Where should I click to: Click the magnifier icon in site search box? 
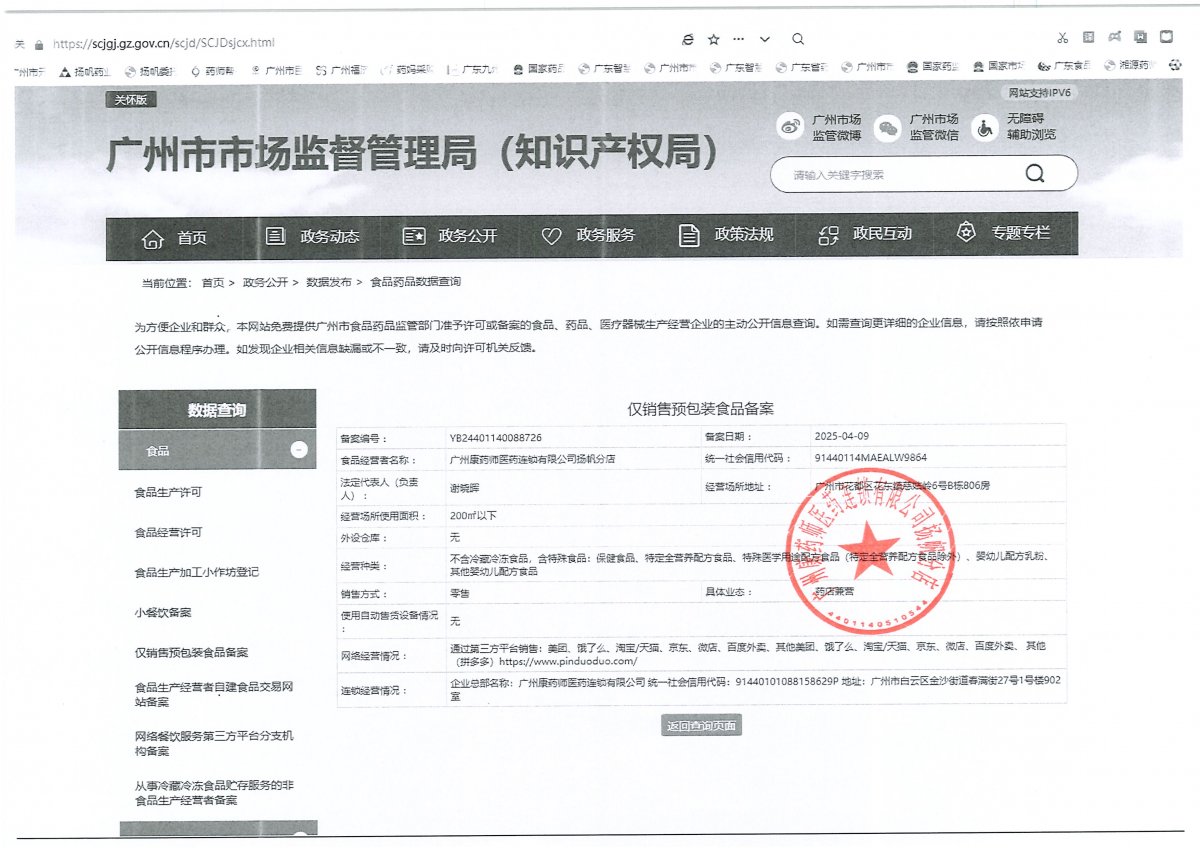(x=1035, y=174)
